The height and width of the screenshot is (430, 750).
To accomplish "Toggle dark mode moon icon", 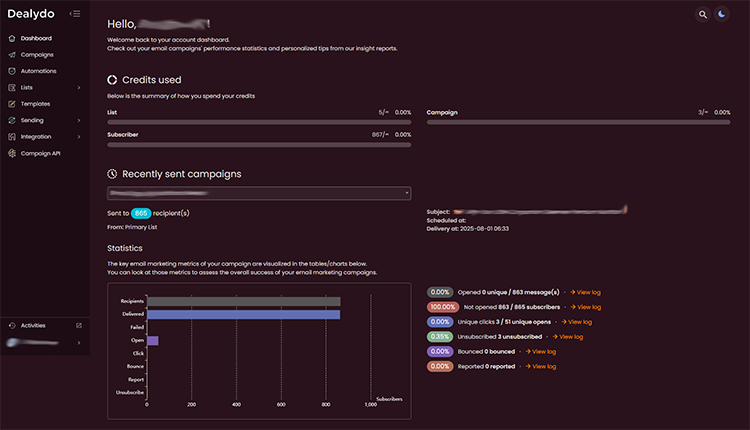I will pyautogui.click(x=722, y=14).
